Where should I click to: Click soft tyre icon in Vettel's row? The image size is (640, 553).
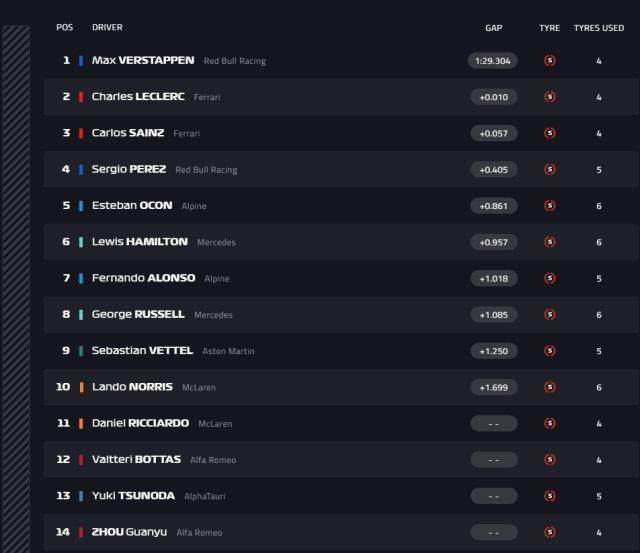tap(549, 351)
